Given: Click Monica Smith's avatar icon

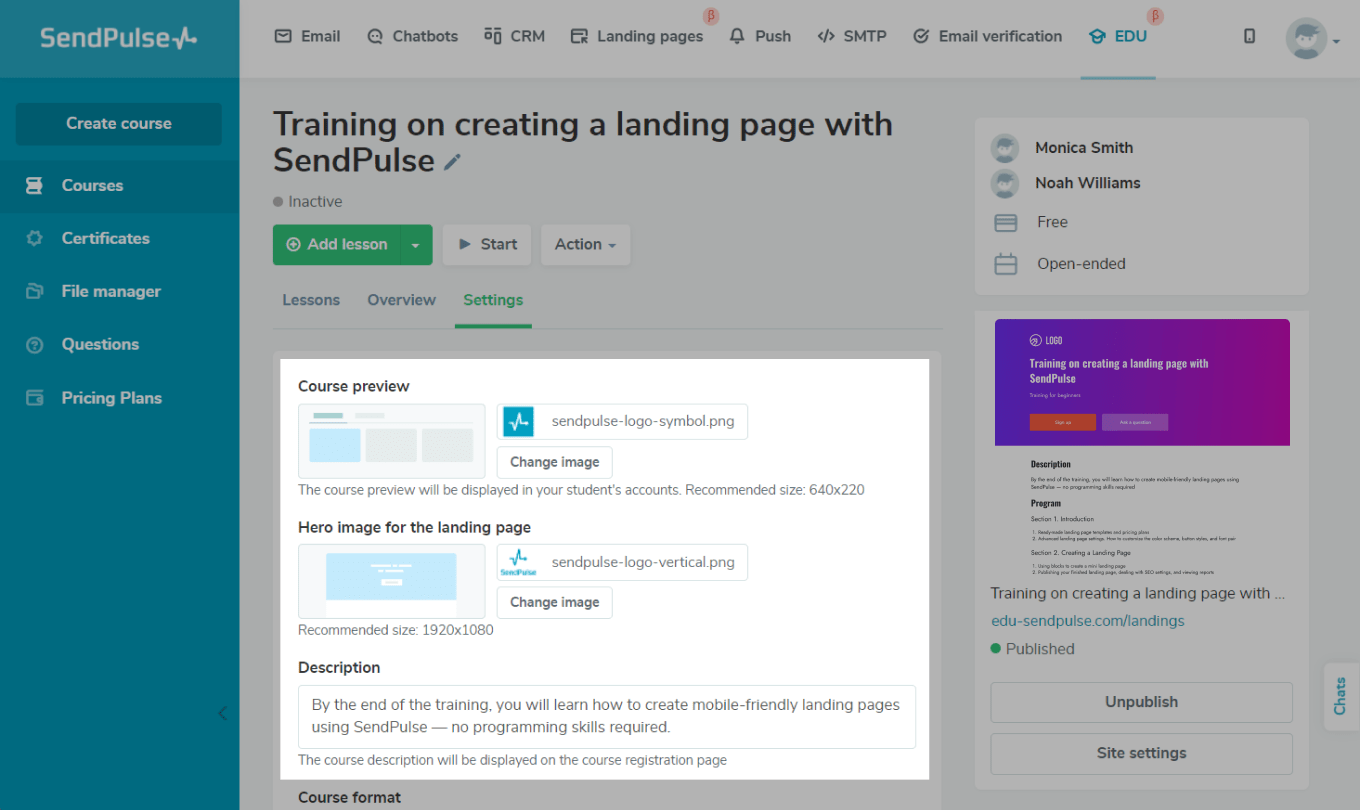Looking at the screenshot, I should click(1005, 148).
